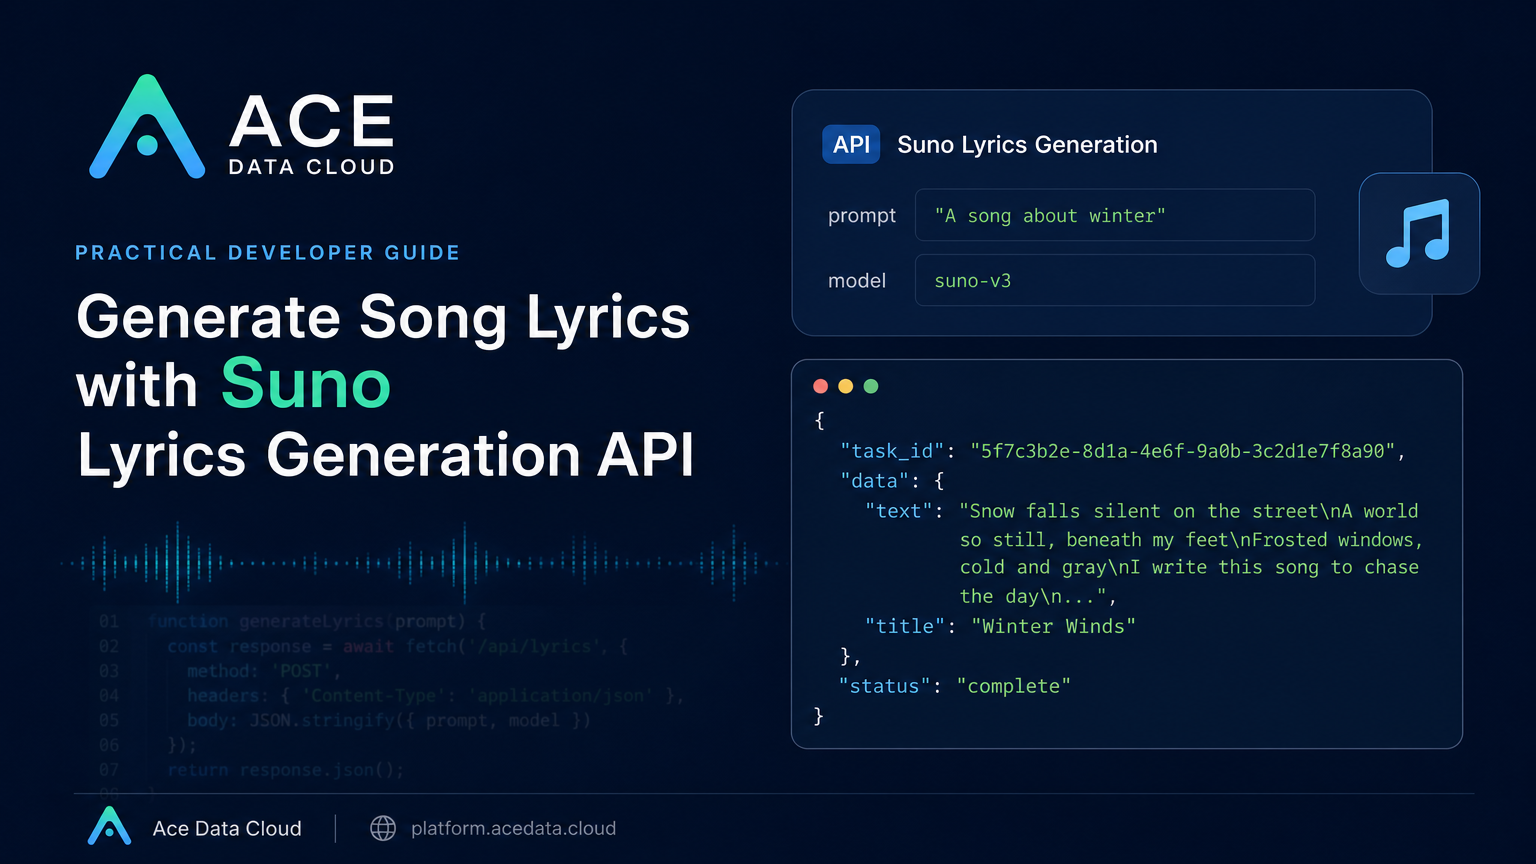This screenshot has height=864, width=1536.
Task: Click the "title" key in the JSON
Action: 905,626
